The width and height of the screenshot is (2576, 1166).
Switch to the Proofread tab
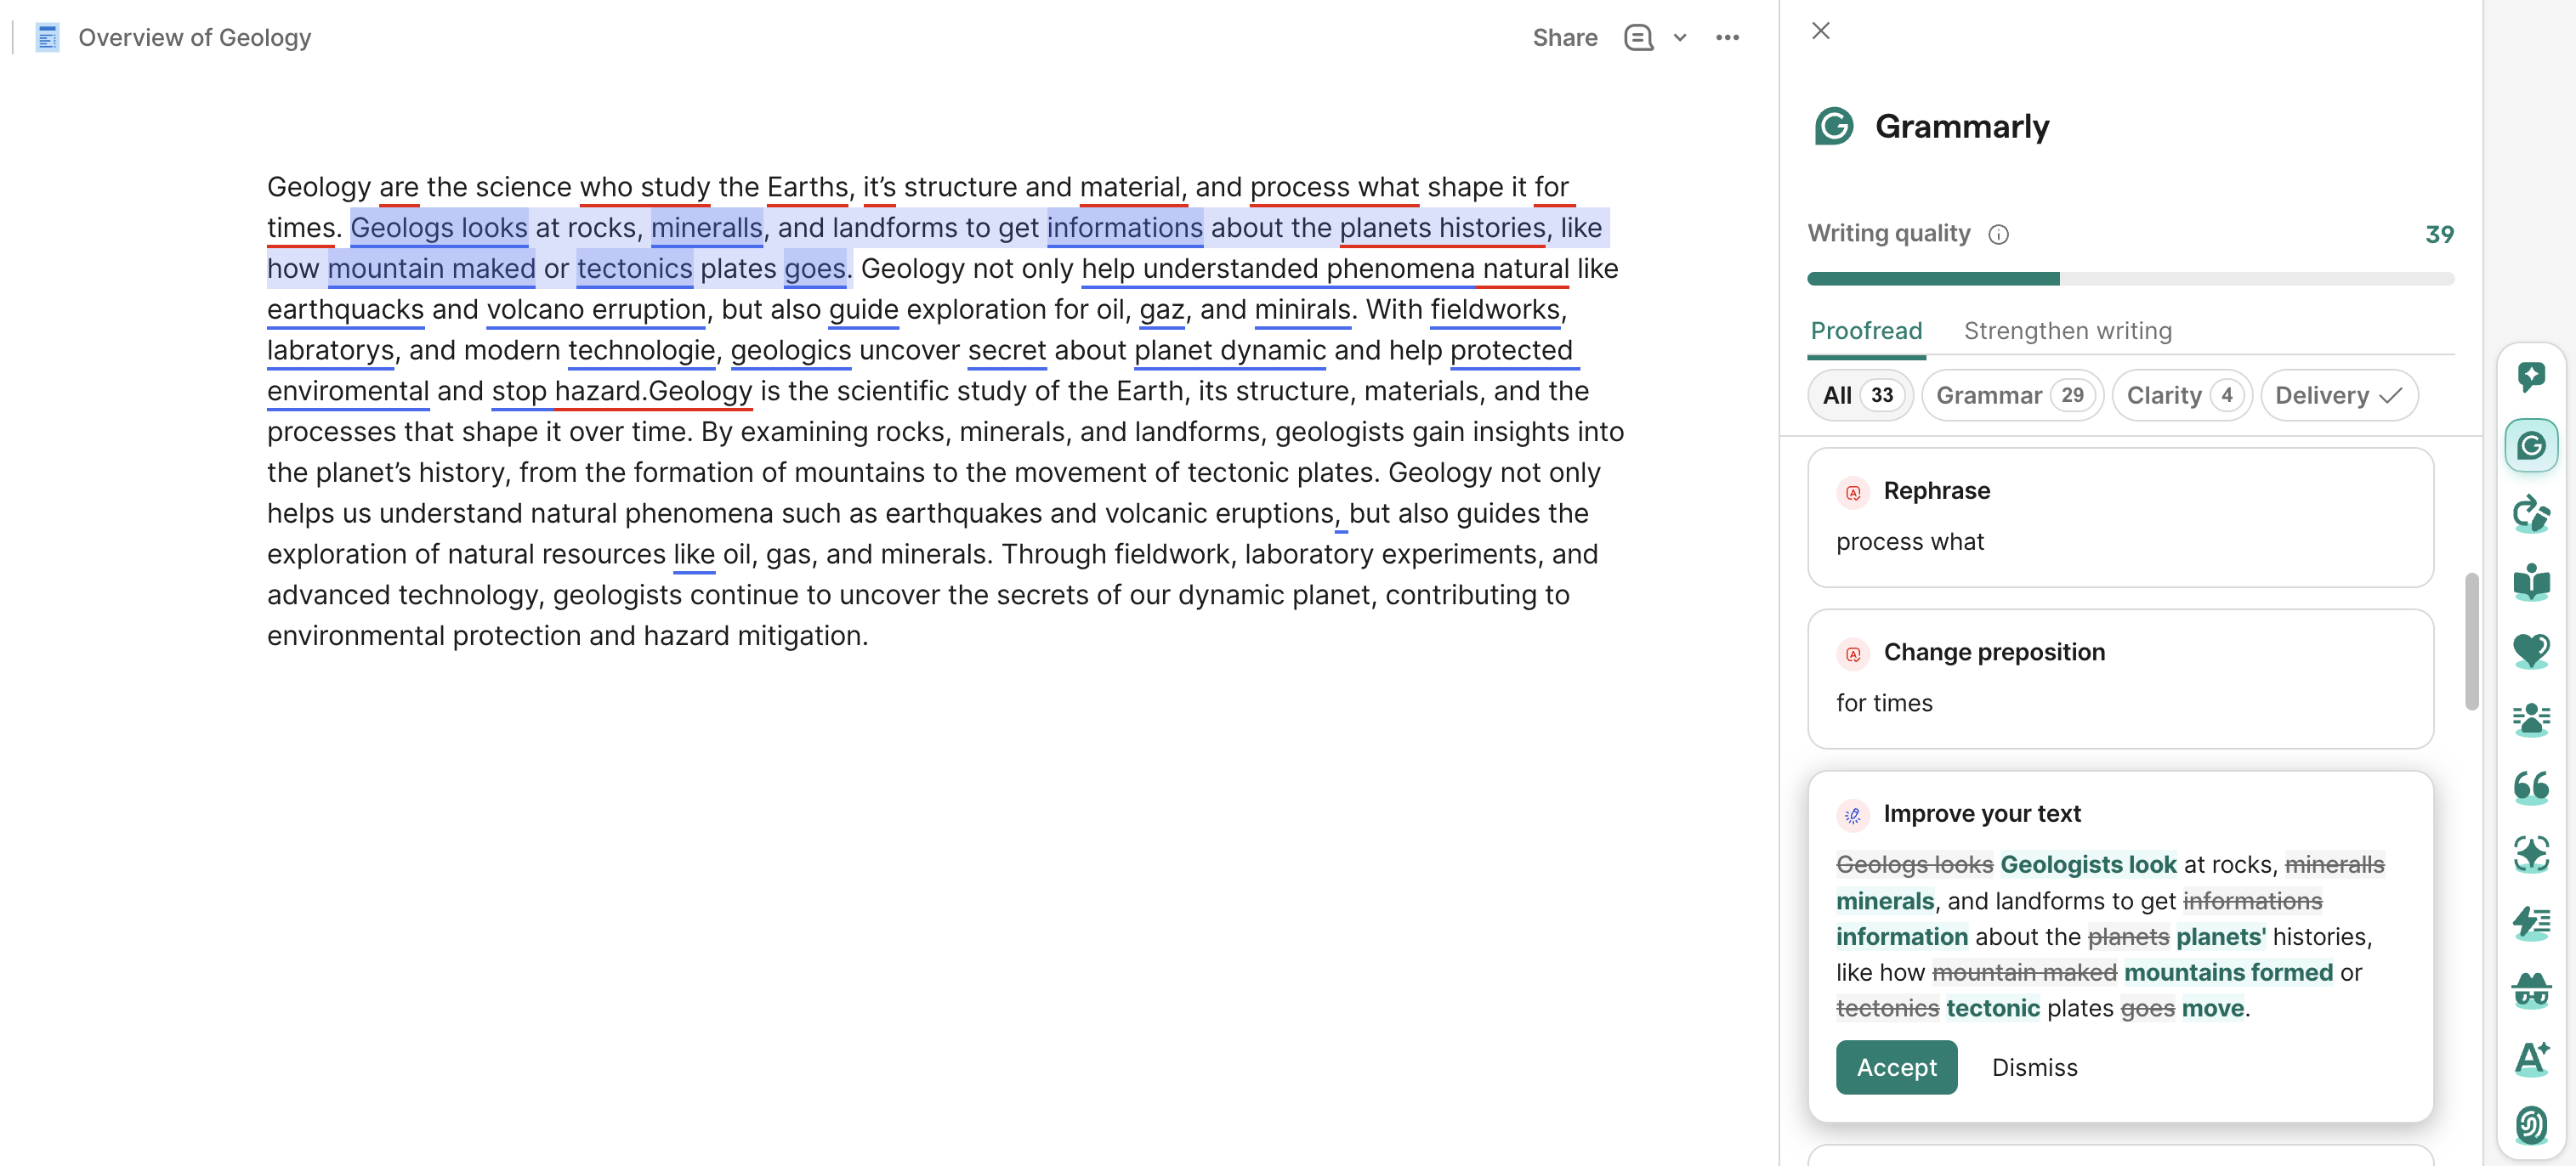[1866, 331]
